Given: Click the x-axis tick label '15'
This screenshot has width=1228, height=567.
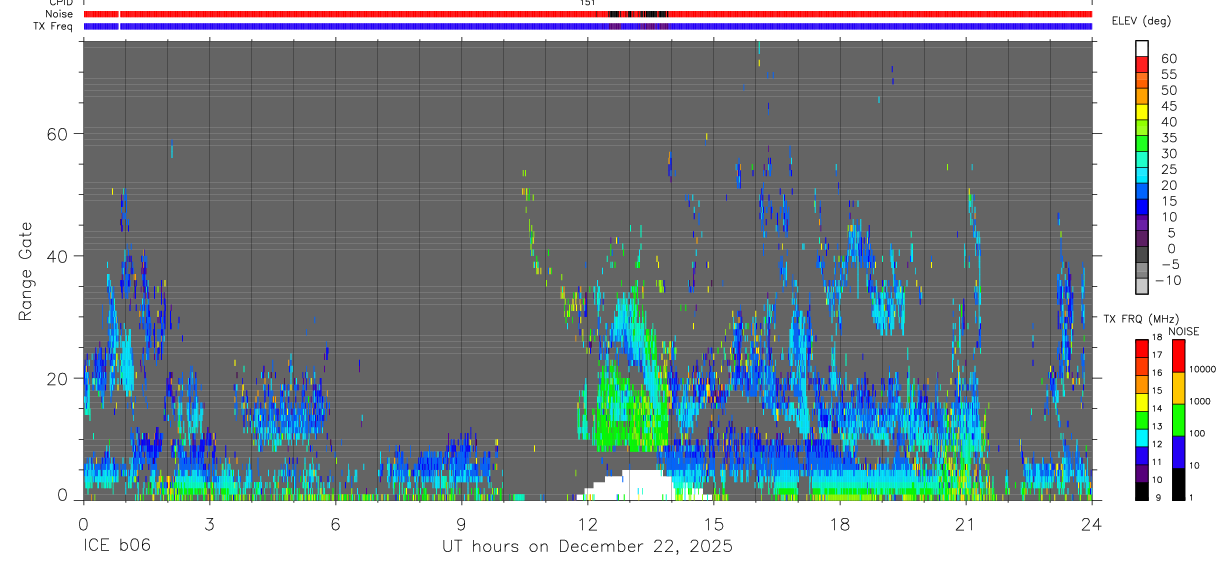Looking at the screenshot, I should (713, 523).
